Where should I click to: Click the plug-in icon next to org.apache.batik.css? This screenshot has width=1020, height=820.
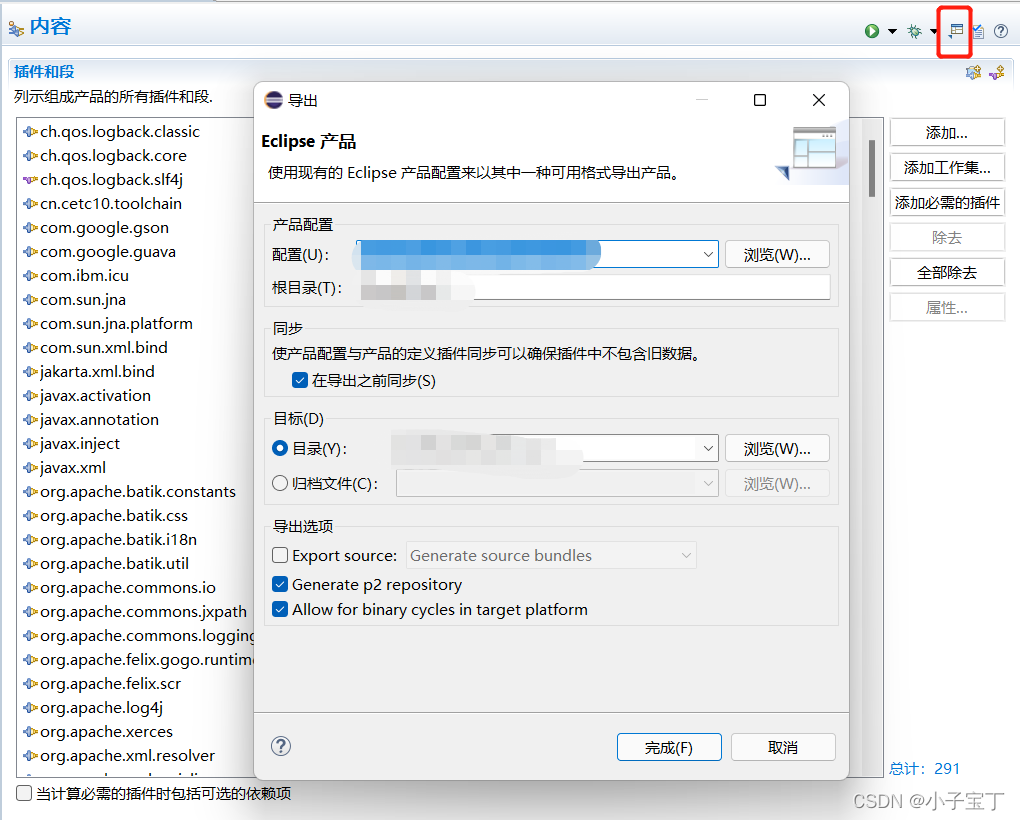pos(31,516)
